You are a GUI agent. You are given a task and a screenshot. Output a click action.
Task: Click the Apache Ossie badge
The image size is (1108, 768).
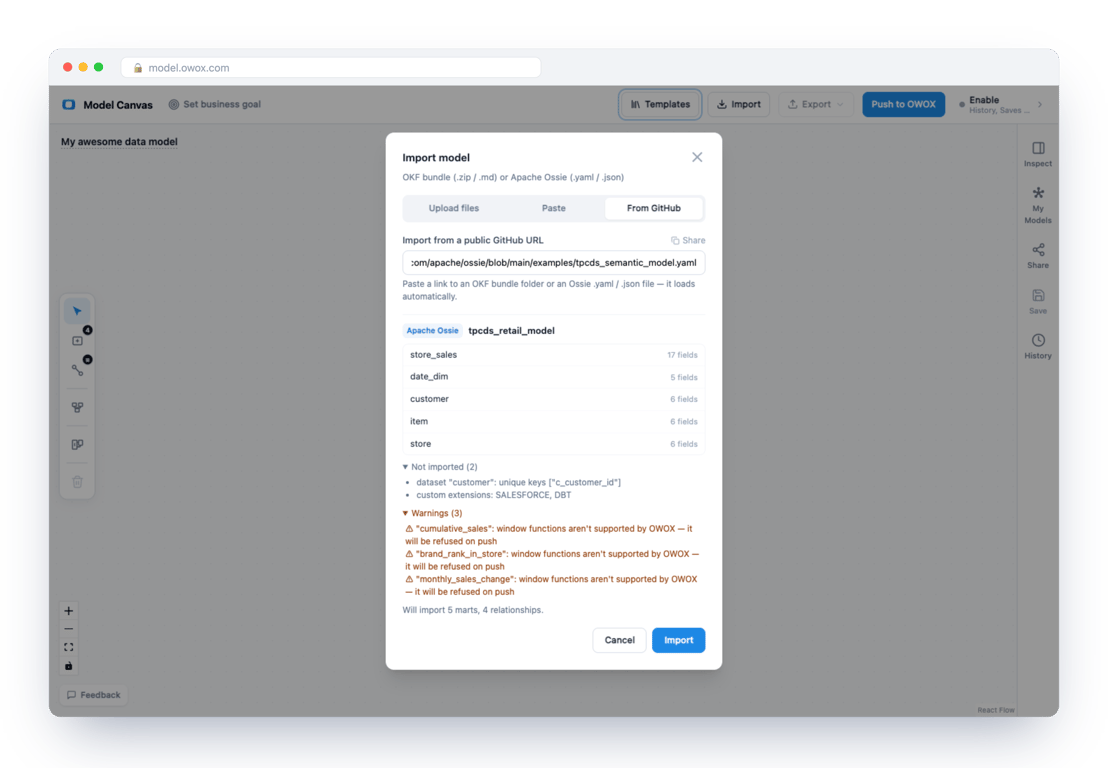click(432, 331)
